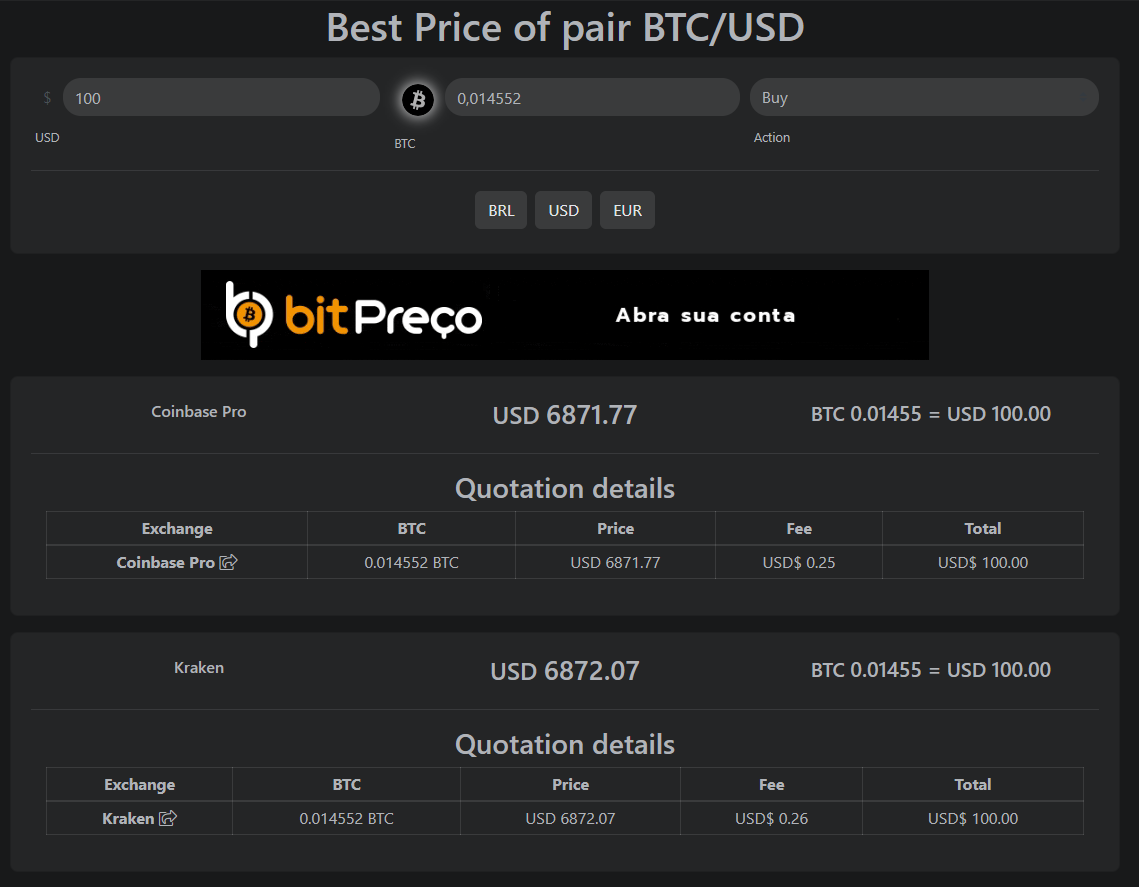Click Coinbase Pro's Total column header
This screenshot has width=1139, height=887.
tap(982, 529)
